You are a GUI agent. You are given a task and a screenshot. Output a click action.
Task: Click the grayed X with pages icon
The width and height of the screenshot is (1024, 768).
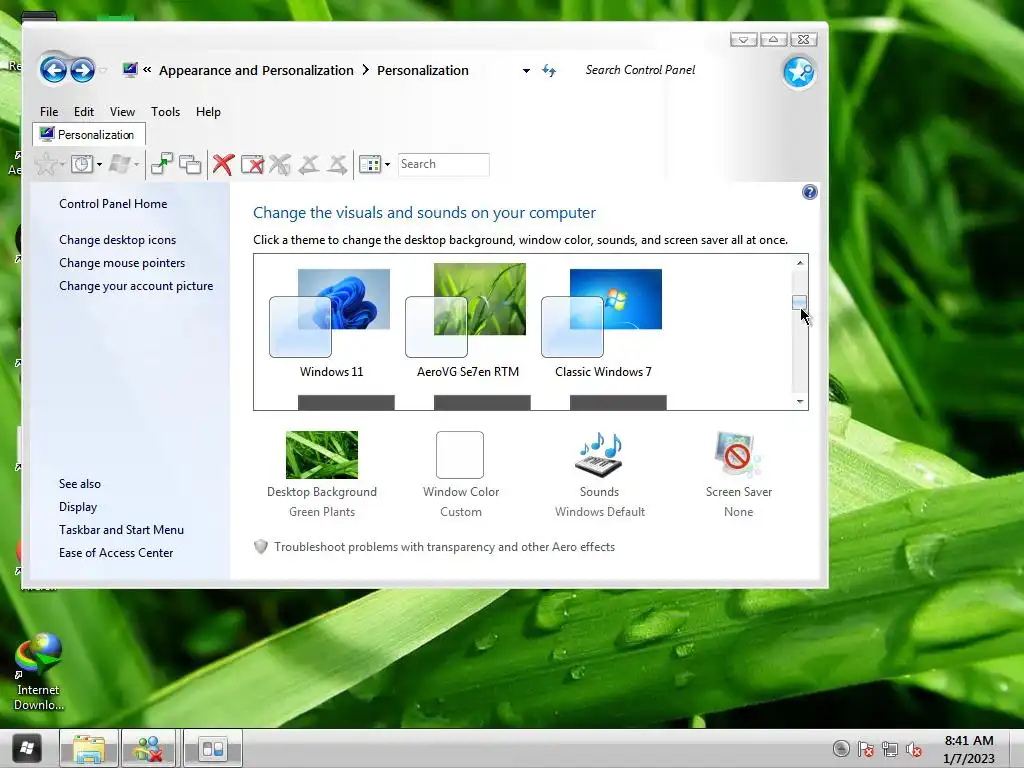pyautogui.click(x=280, y=164)
